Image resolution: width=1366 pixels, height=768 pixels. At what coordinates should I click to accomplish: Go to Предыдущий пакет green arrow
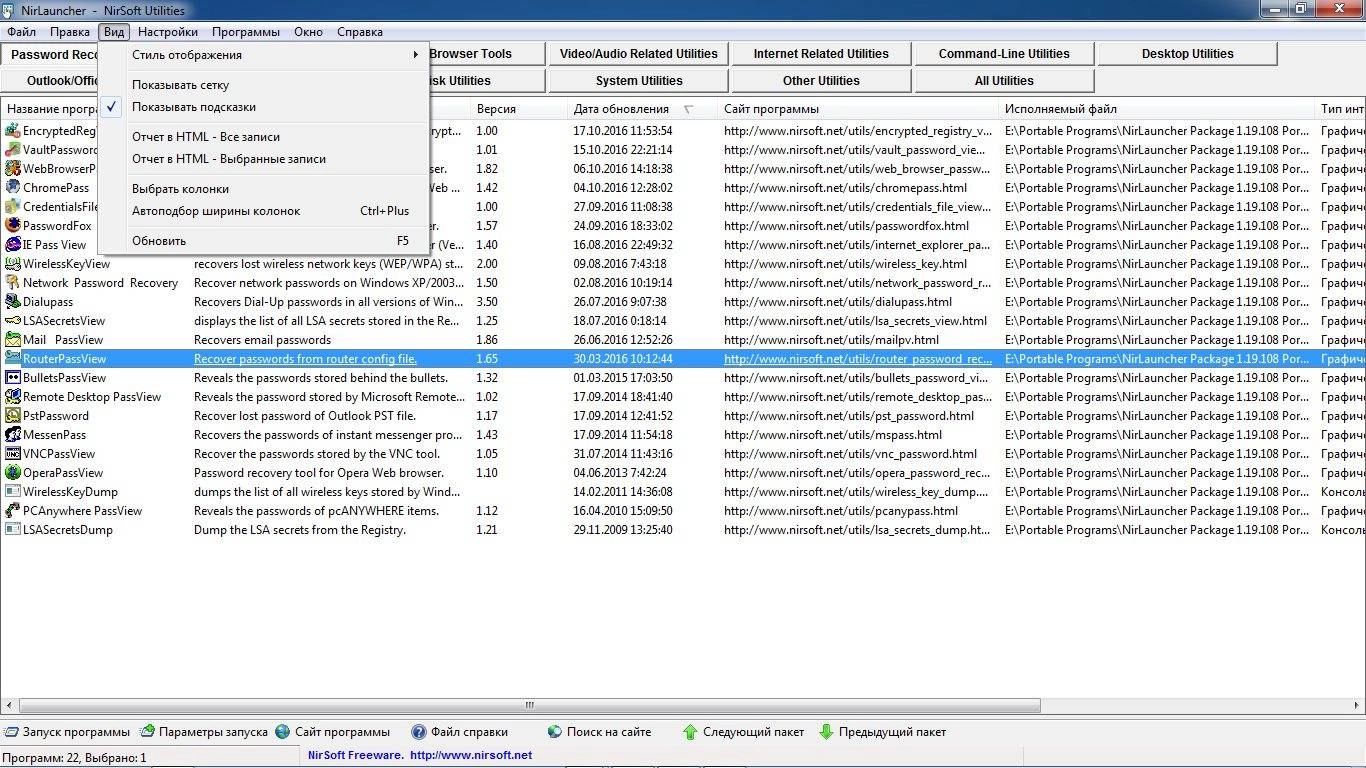(x=826, y=732)
